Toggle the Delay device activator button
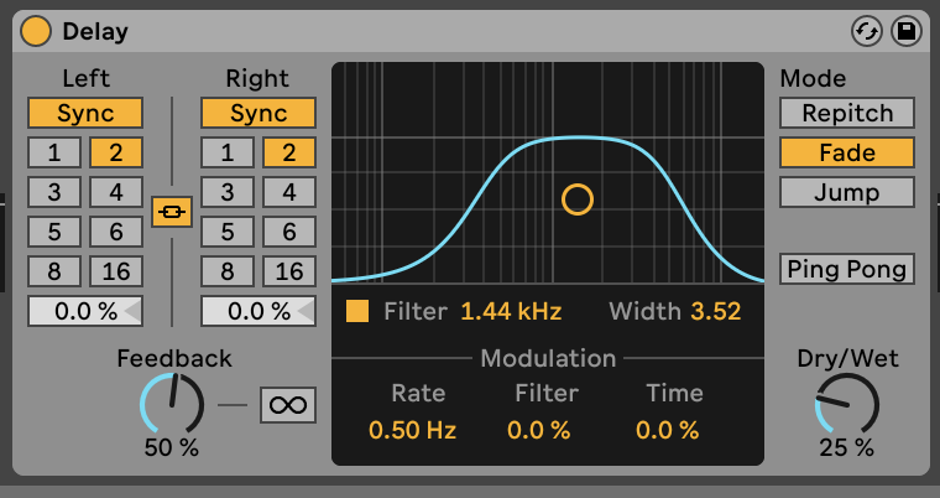The height and width of the screenshot is (499, 941). 35,31
